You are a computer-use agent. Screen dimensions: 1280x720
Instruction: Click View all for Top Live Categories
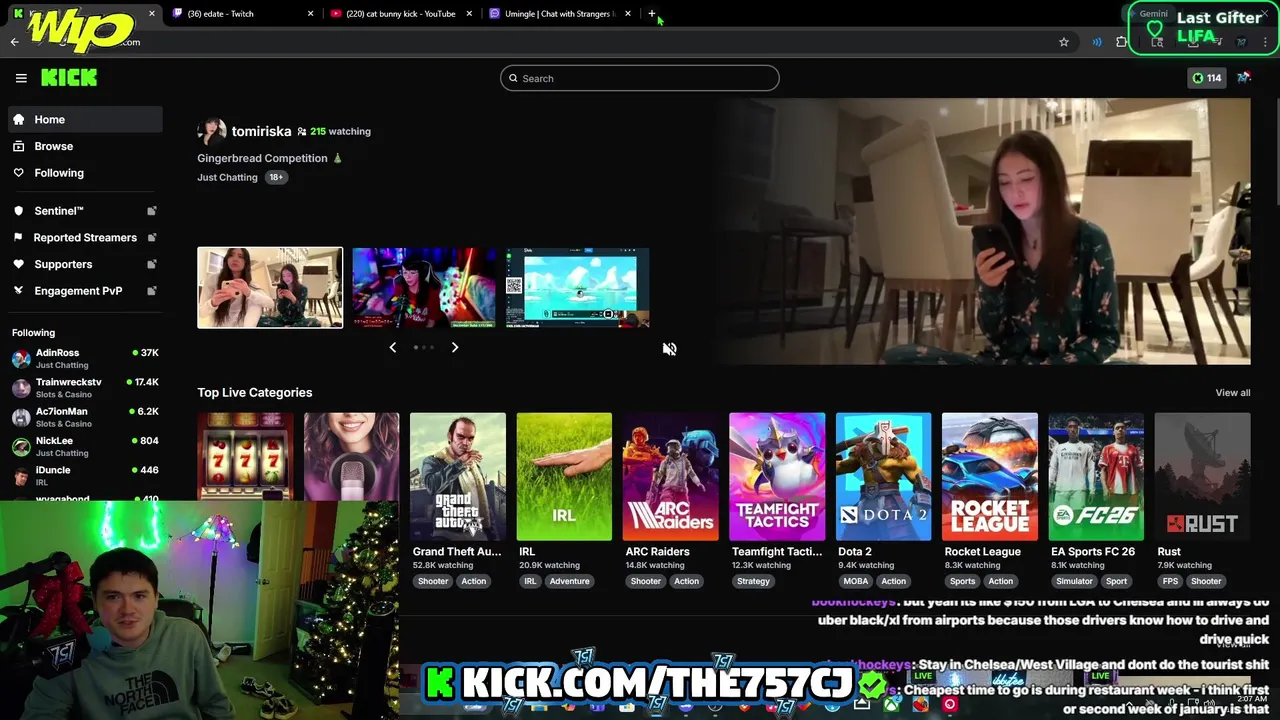pyautogui.click(x=1232, y=393)
